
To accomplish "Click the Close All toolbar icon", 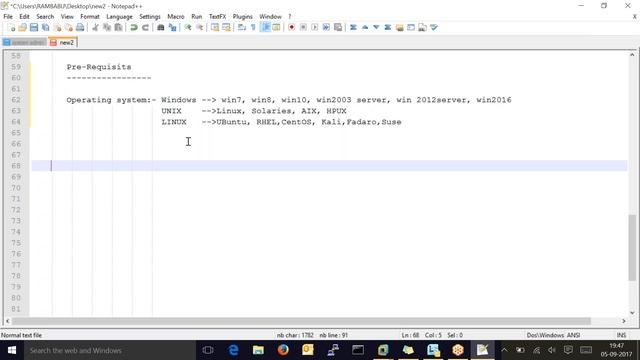I will tap(69, 27).
